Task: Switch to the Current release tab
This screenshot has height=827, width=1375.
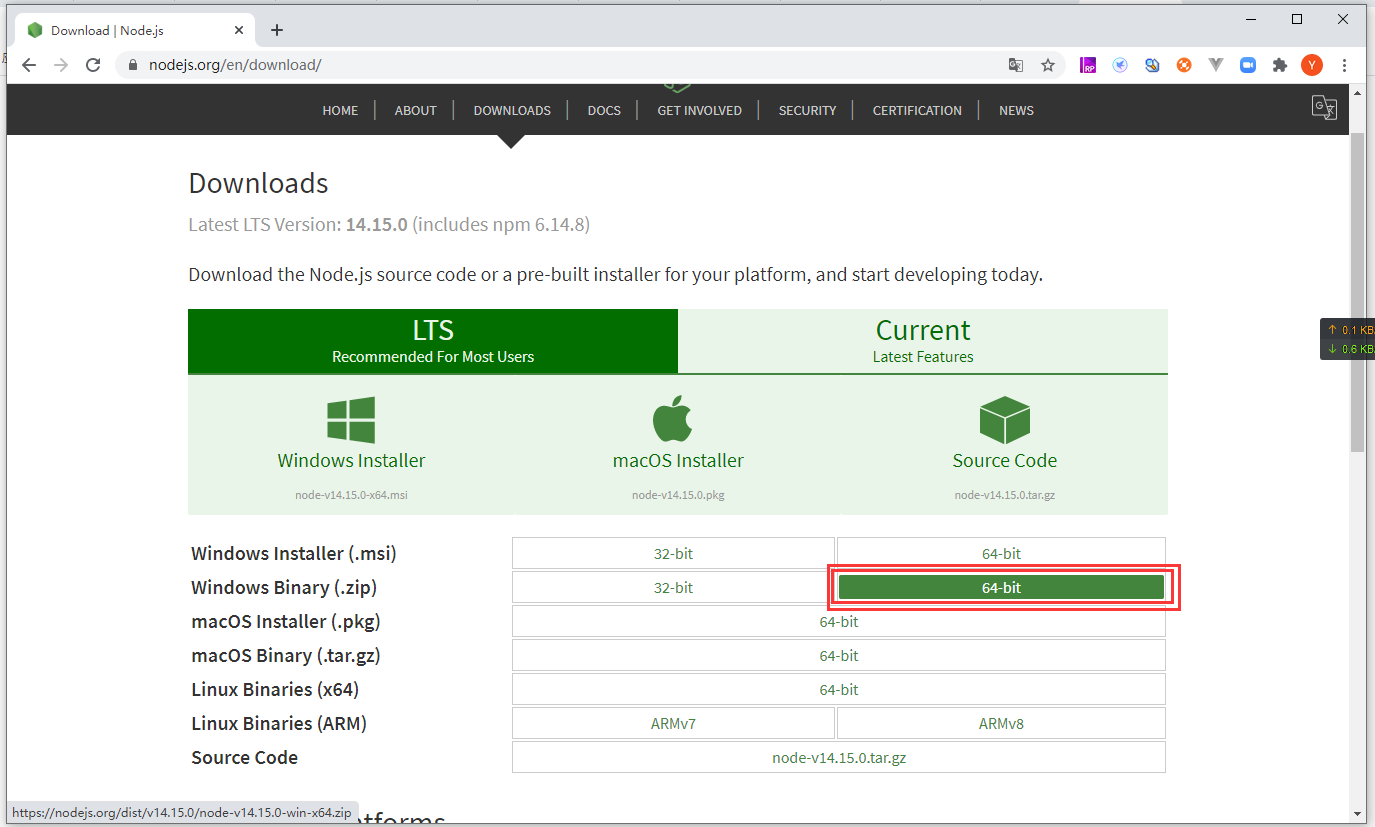Action: [x=923, y=341]
